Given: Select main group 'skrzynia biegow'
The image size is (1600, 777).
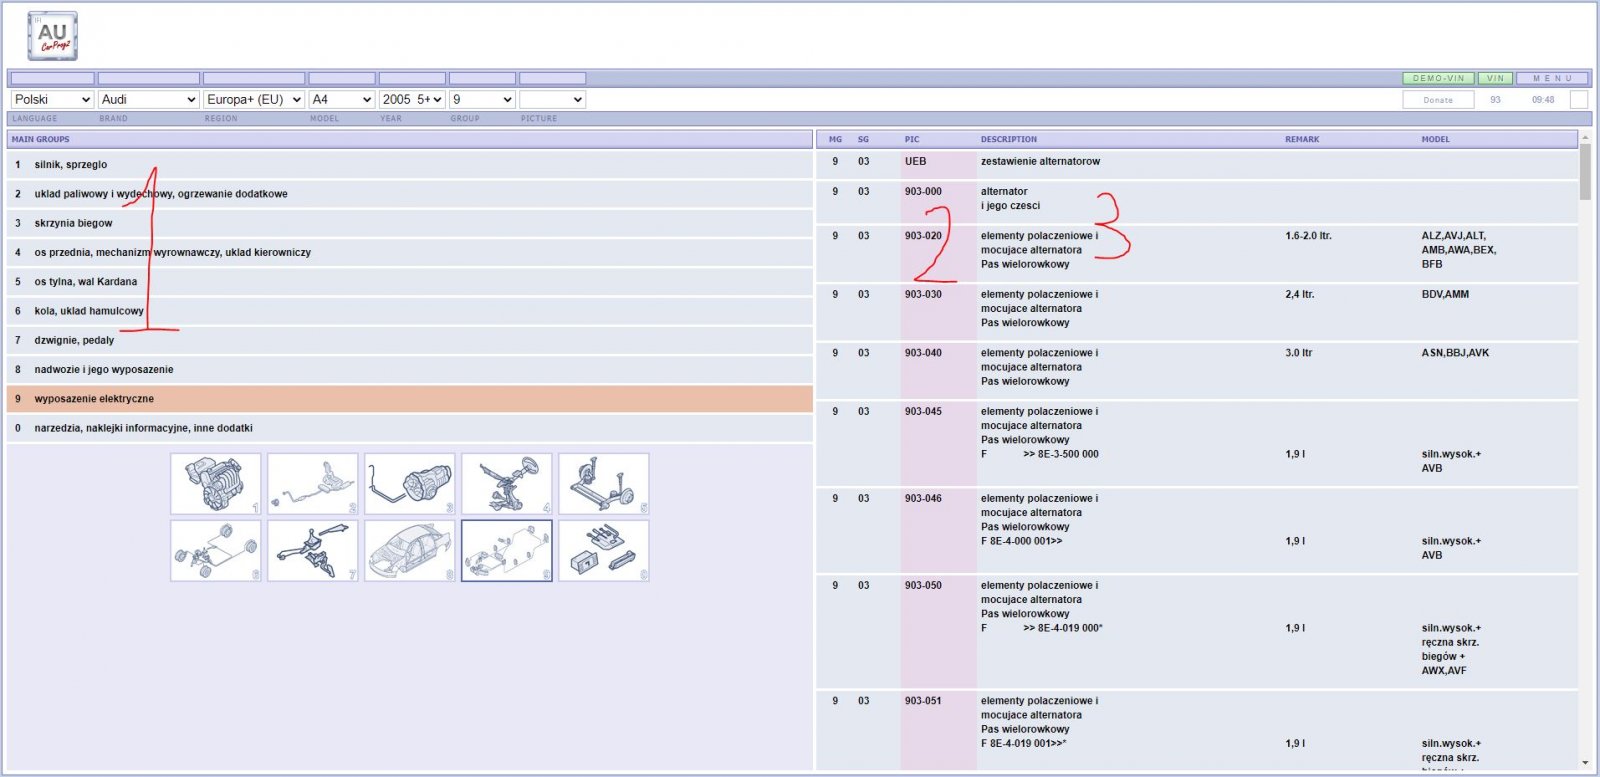Looking at the screenshot, I should (410, 223).
